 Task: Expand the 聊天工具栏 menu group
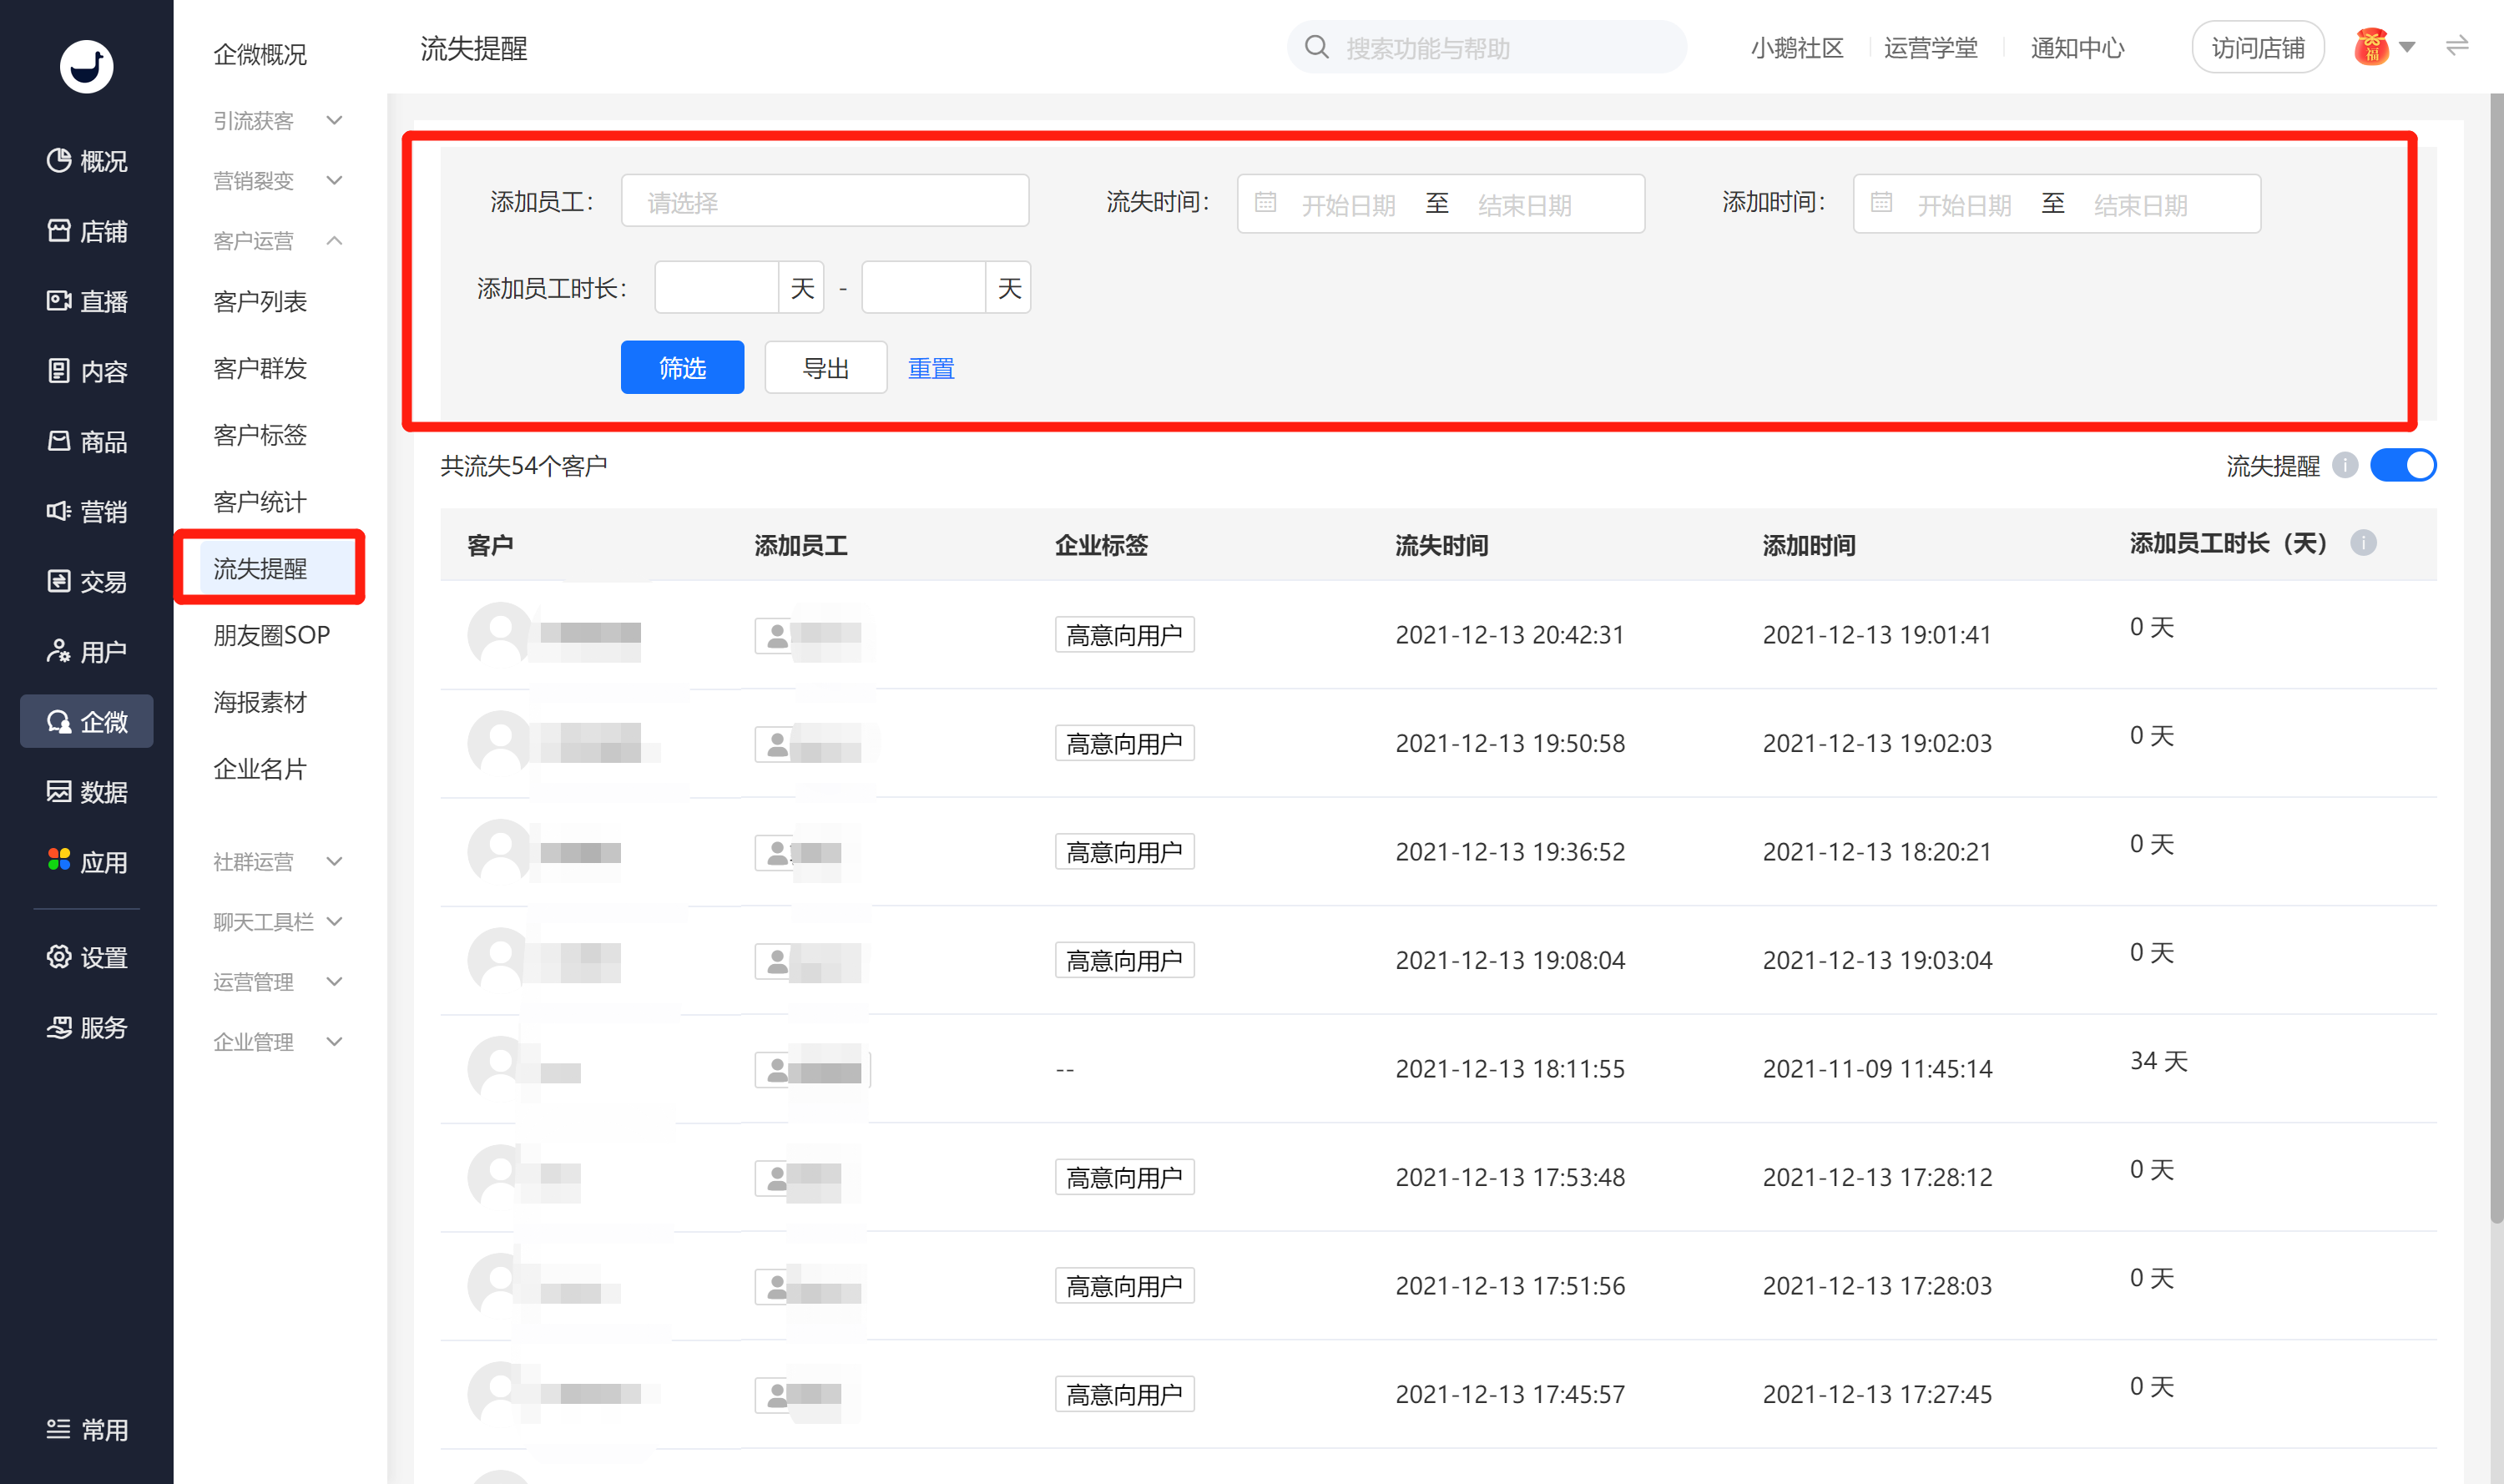(278, 922)
